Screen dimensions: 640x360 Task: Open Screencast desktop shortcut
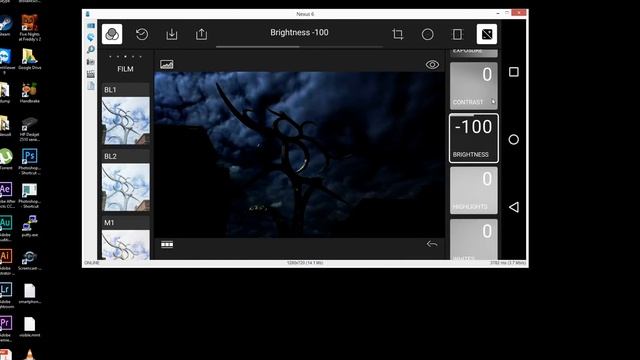(29, 260)
